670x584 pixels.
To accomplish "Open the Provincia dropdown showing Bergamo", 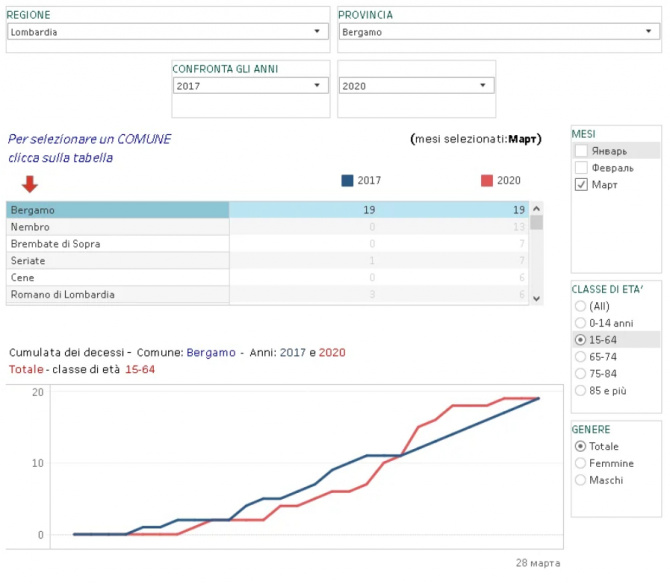I will click(x=498, y=32).
